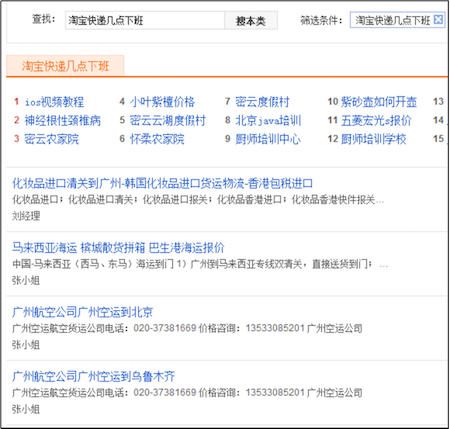Open the 密云农家院 link
Viewport: 450px width, 429px height.
(x=51, y=139)
